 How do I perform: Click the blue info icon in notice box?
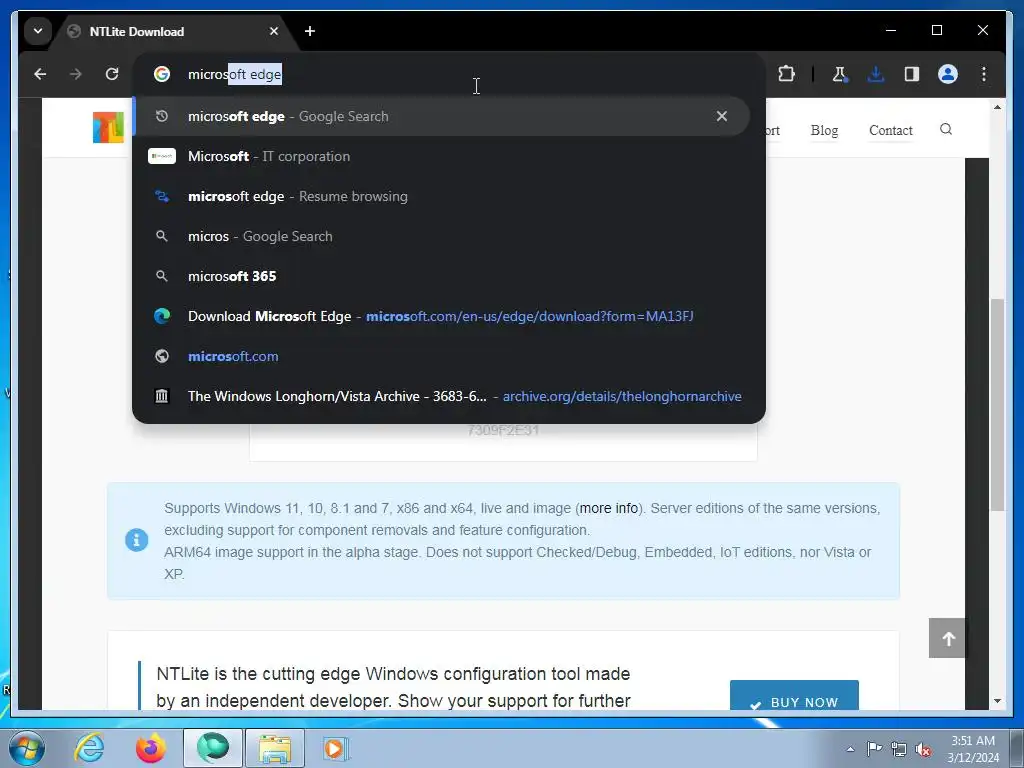tap(136, 540)
